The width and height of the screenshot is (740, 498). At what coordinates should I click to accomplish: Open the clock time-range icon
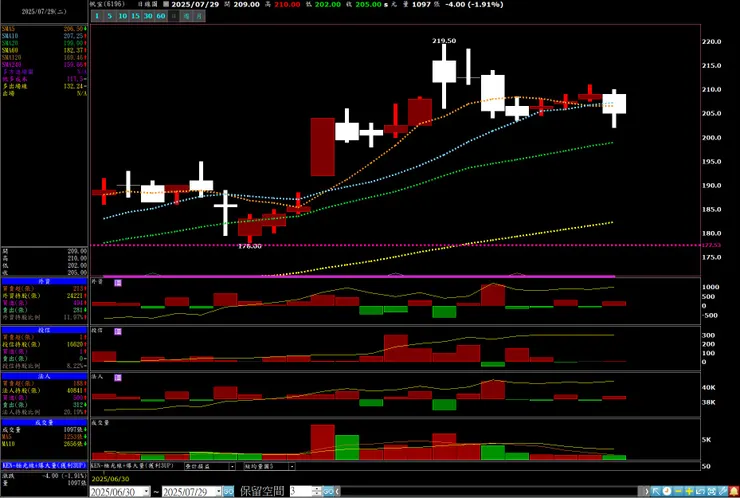coord(667,491)
